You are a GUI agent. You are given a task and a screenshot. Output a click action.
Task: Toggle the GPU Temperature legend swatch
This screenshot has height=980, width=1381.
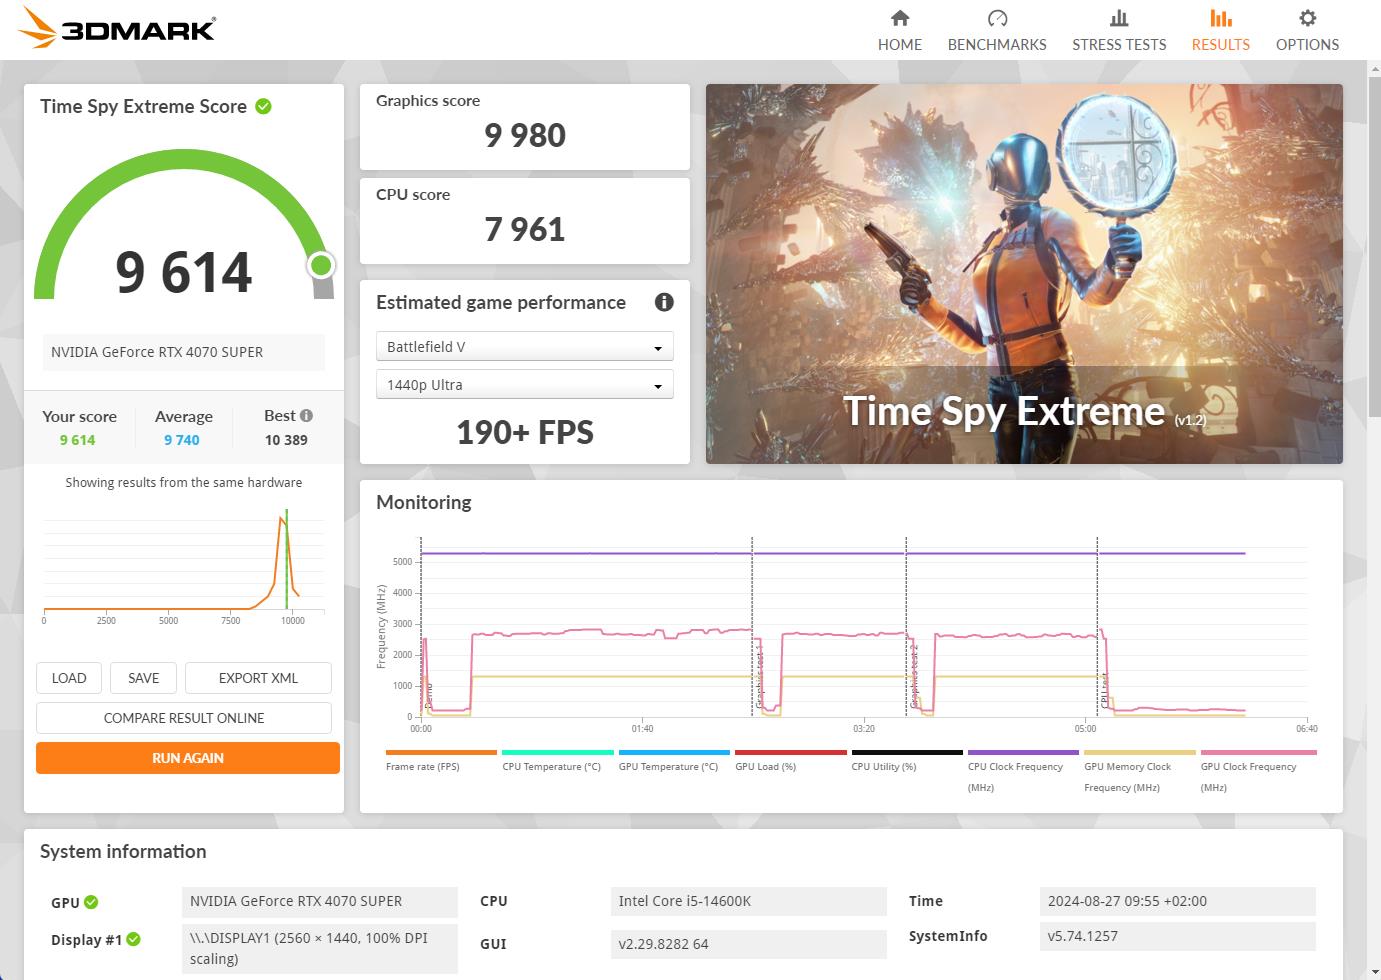coord(674,752)
